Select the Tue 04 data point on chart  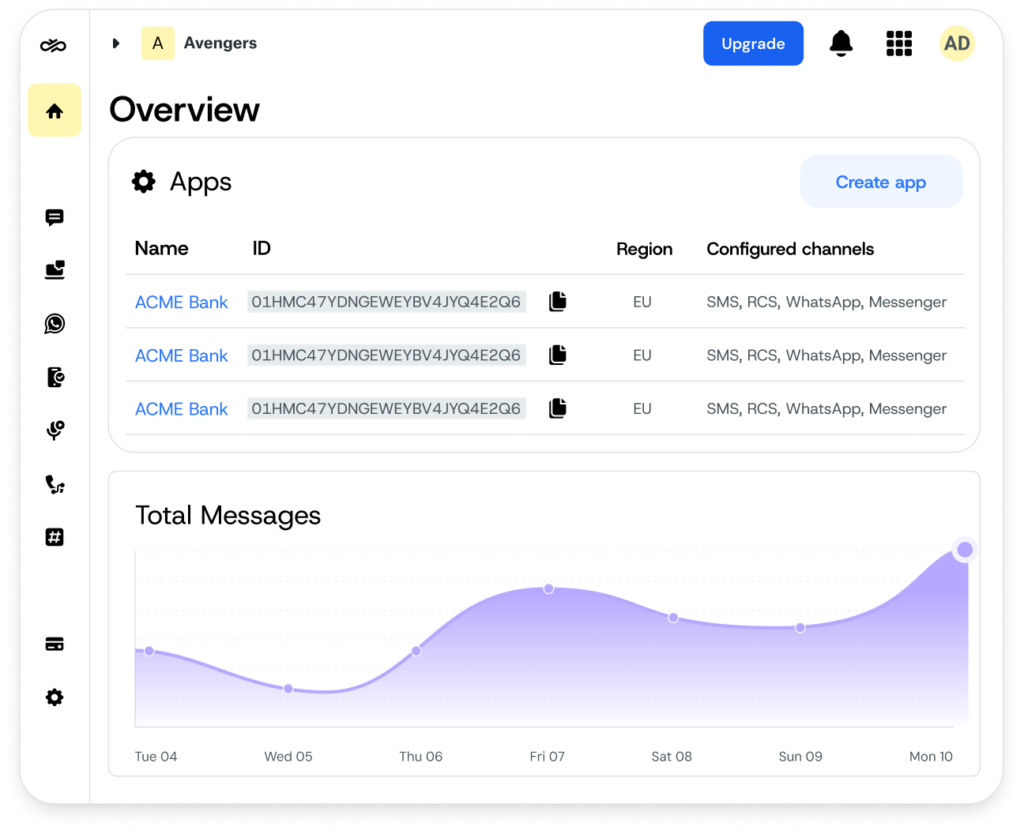150,651
